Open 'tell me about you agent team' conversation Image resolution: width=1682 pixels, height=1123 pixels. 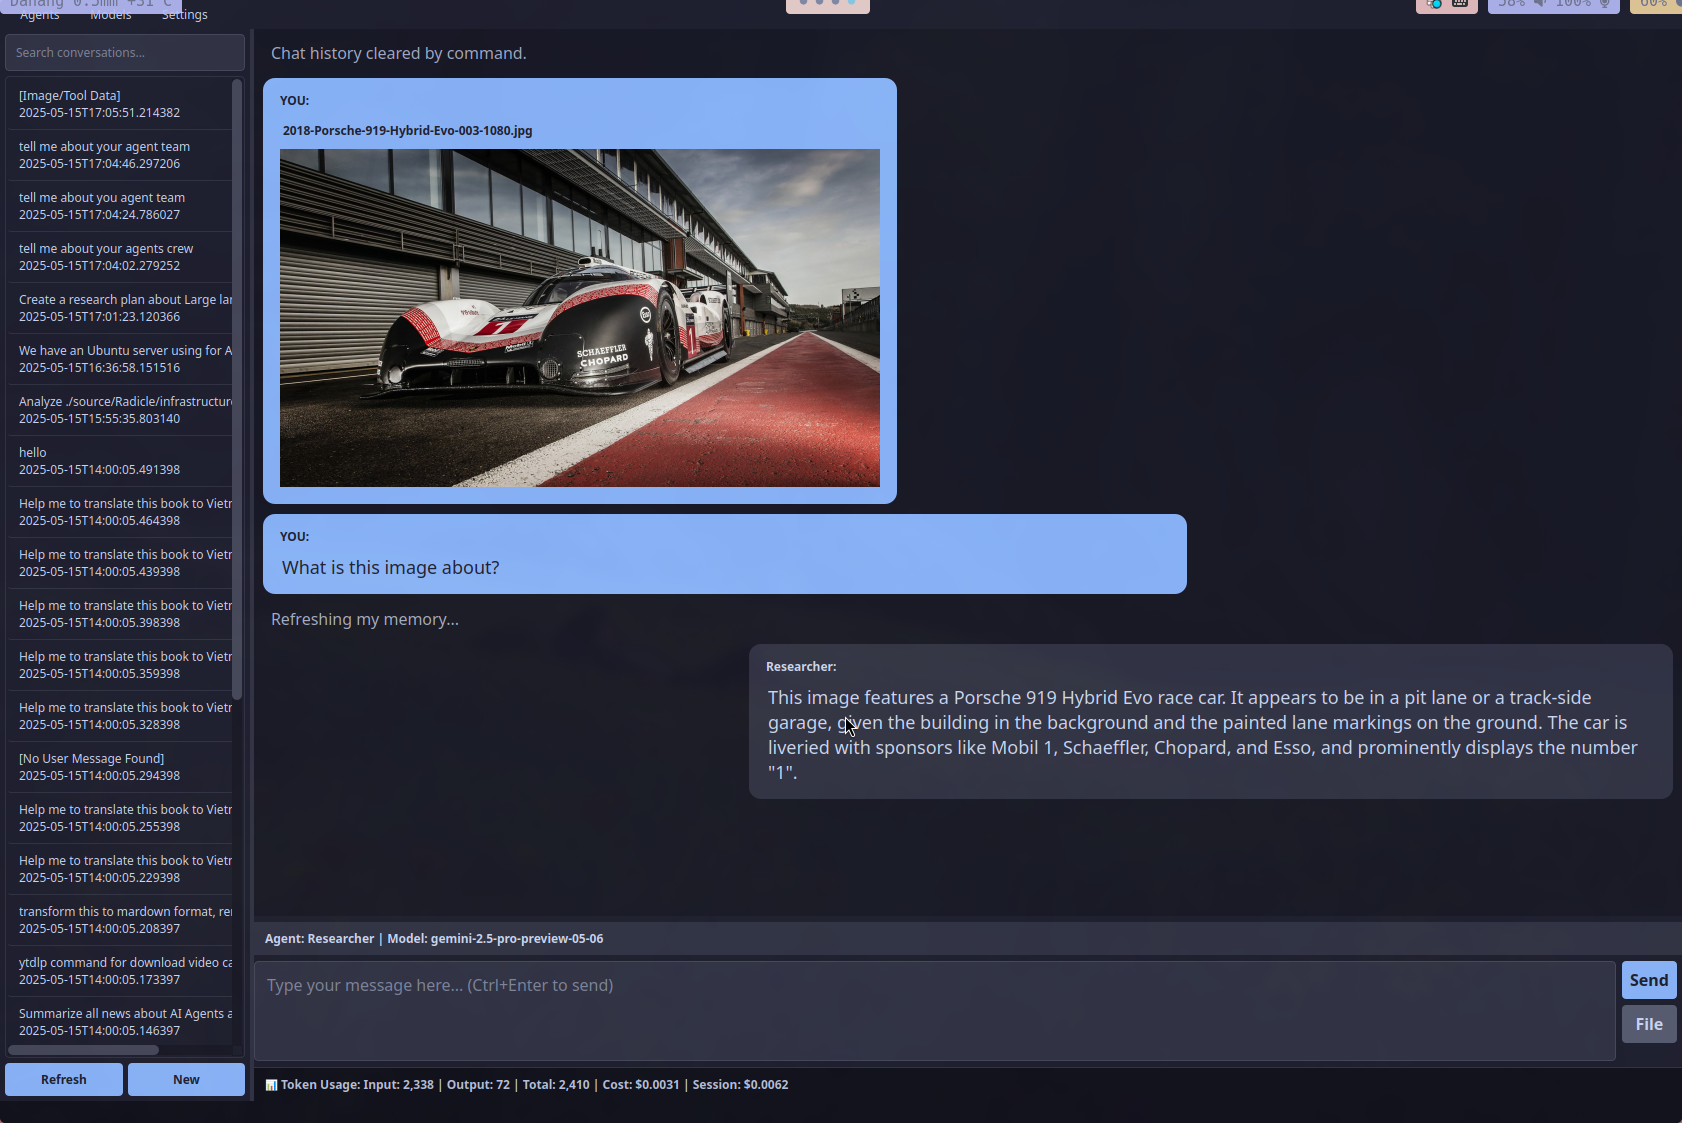(120, 206)
